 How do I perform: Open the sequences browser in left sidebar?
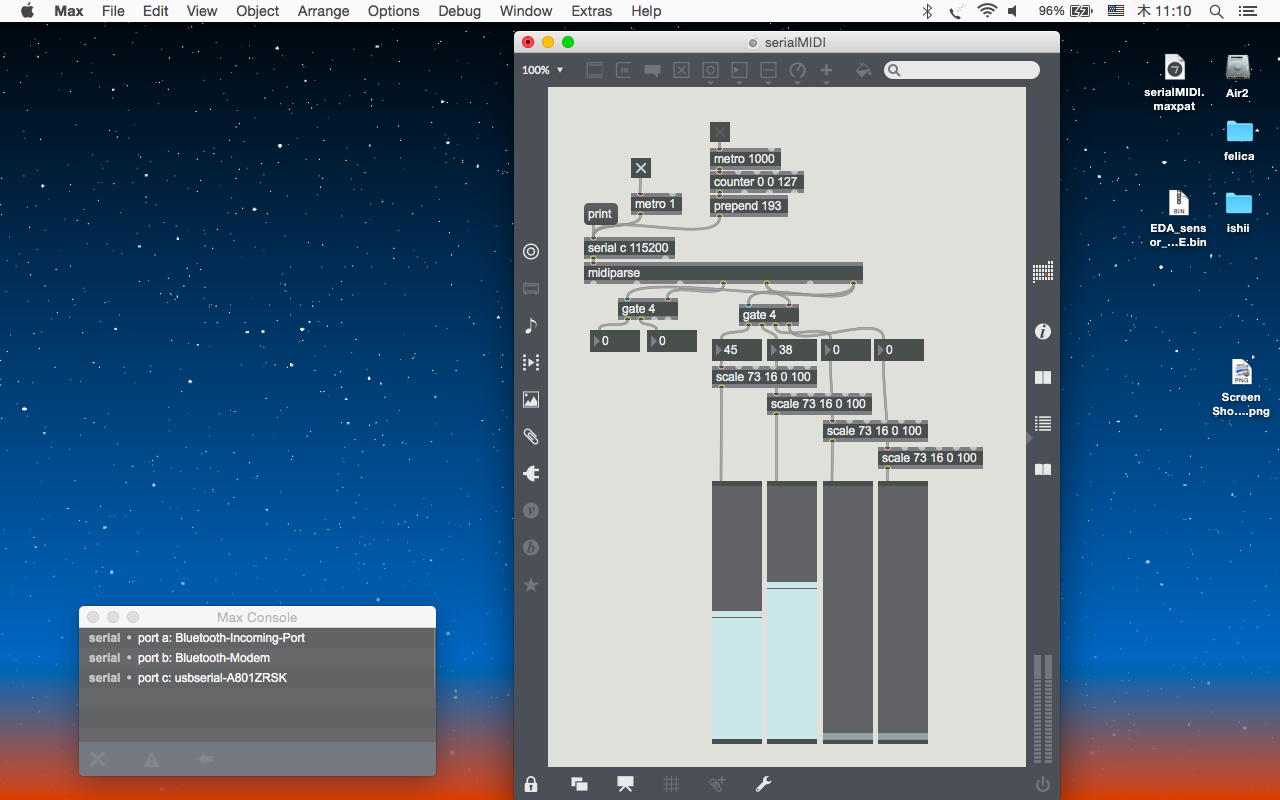pyautogui.click(x=531, y=363)
